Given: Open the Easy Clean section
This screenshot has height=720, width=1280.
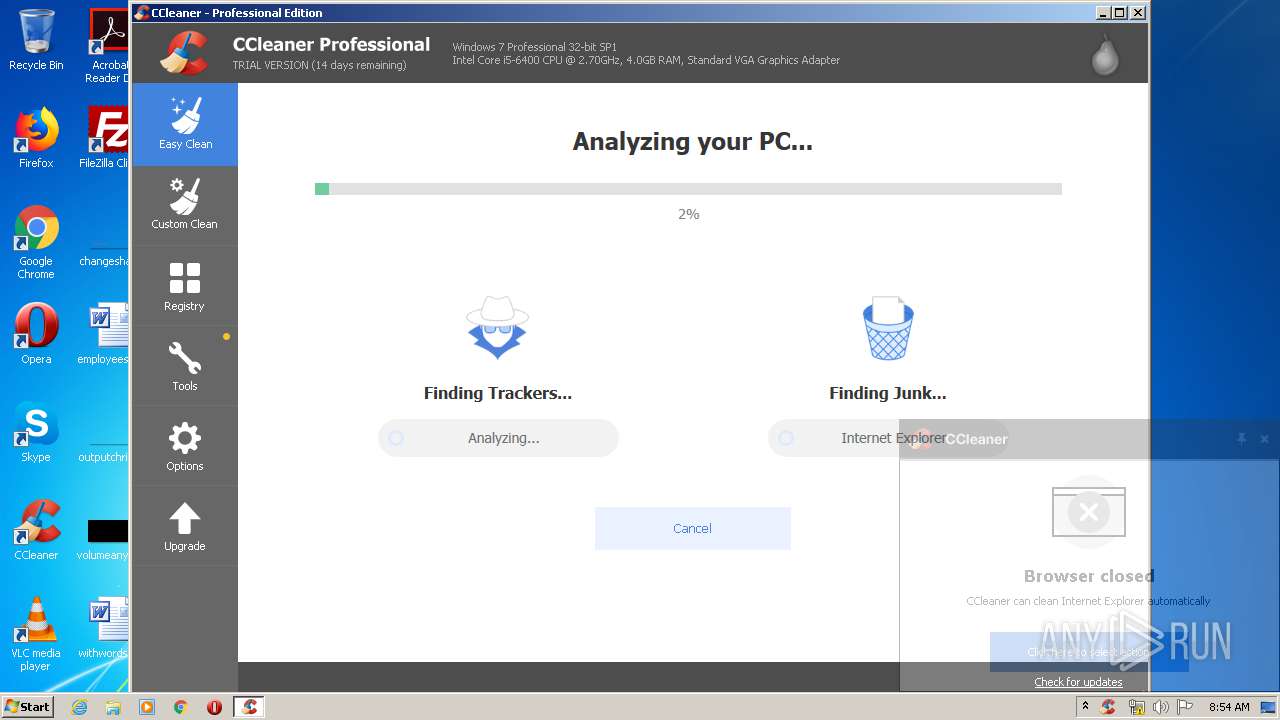Looking at the screenshot, I should coord(185,124).
